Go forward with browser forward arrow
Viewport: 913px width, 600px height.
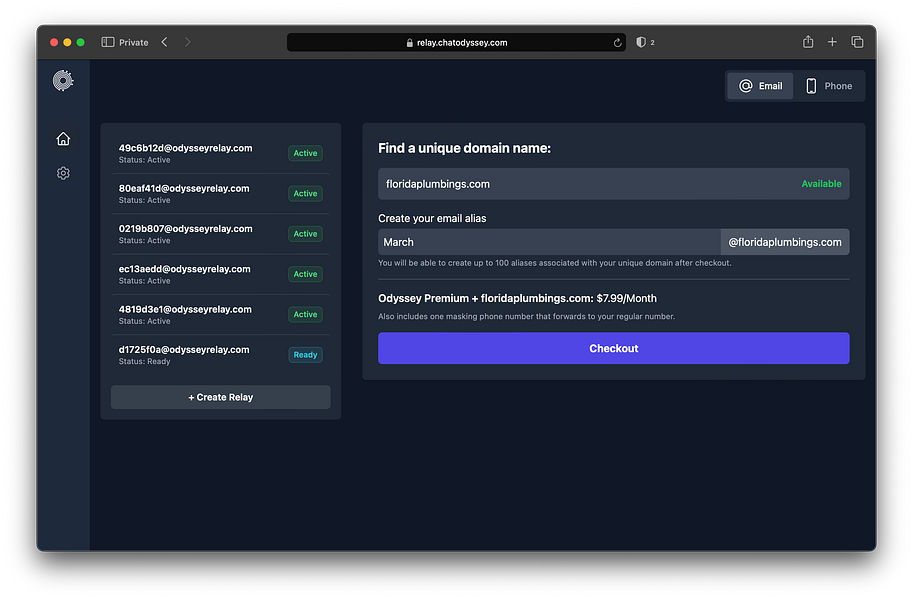pyautogui.click(x=187, y=42)
